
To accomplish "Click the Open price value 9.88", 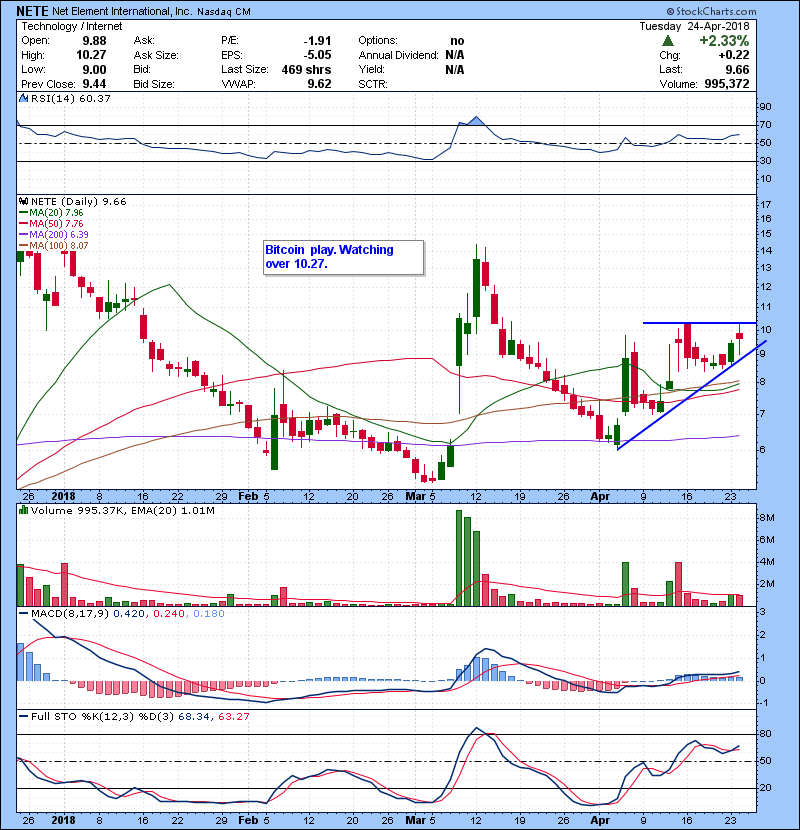I will [x=94, y=41].
